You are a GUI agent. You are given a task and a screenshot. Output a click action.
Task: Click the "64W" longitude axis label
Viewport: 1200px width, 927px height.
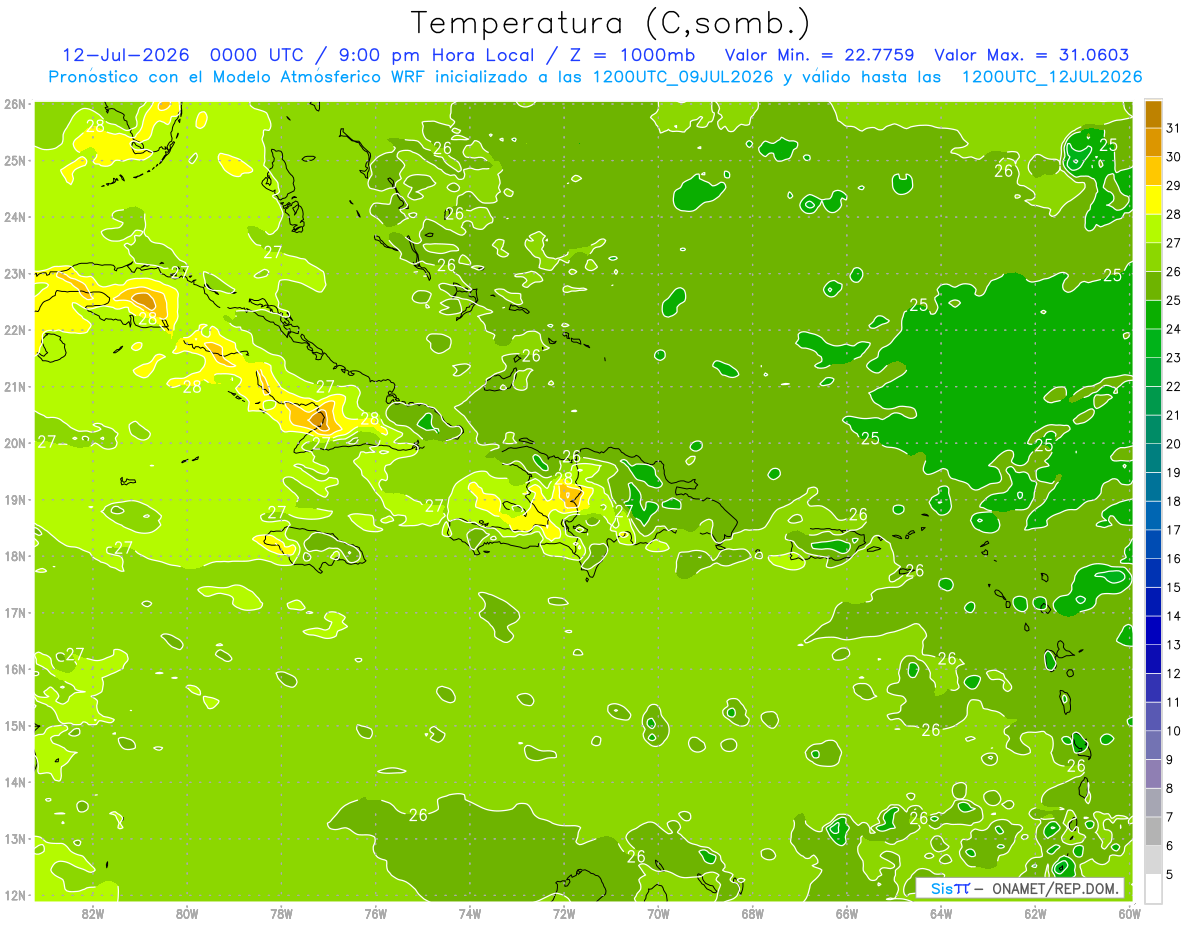[x=941, y=913]
